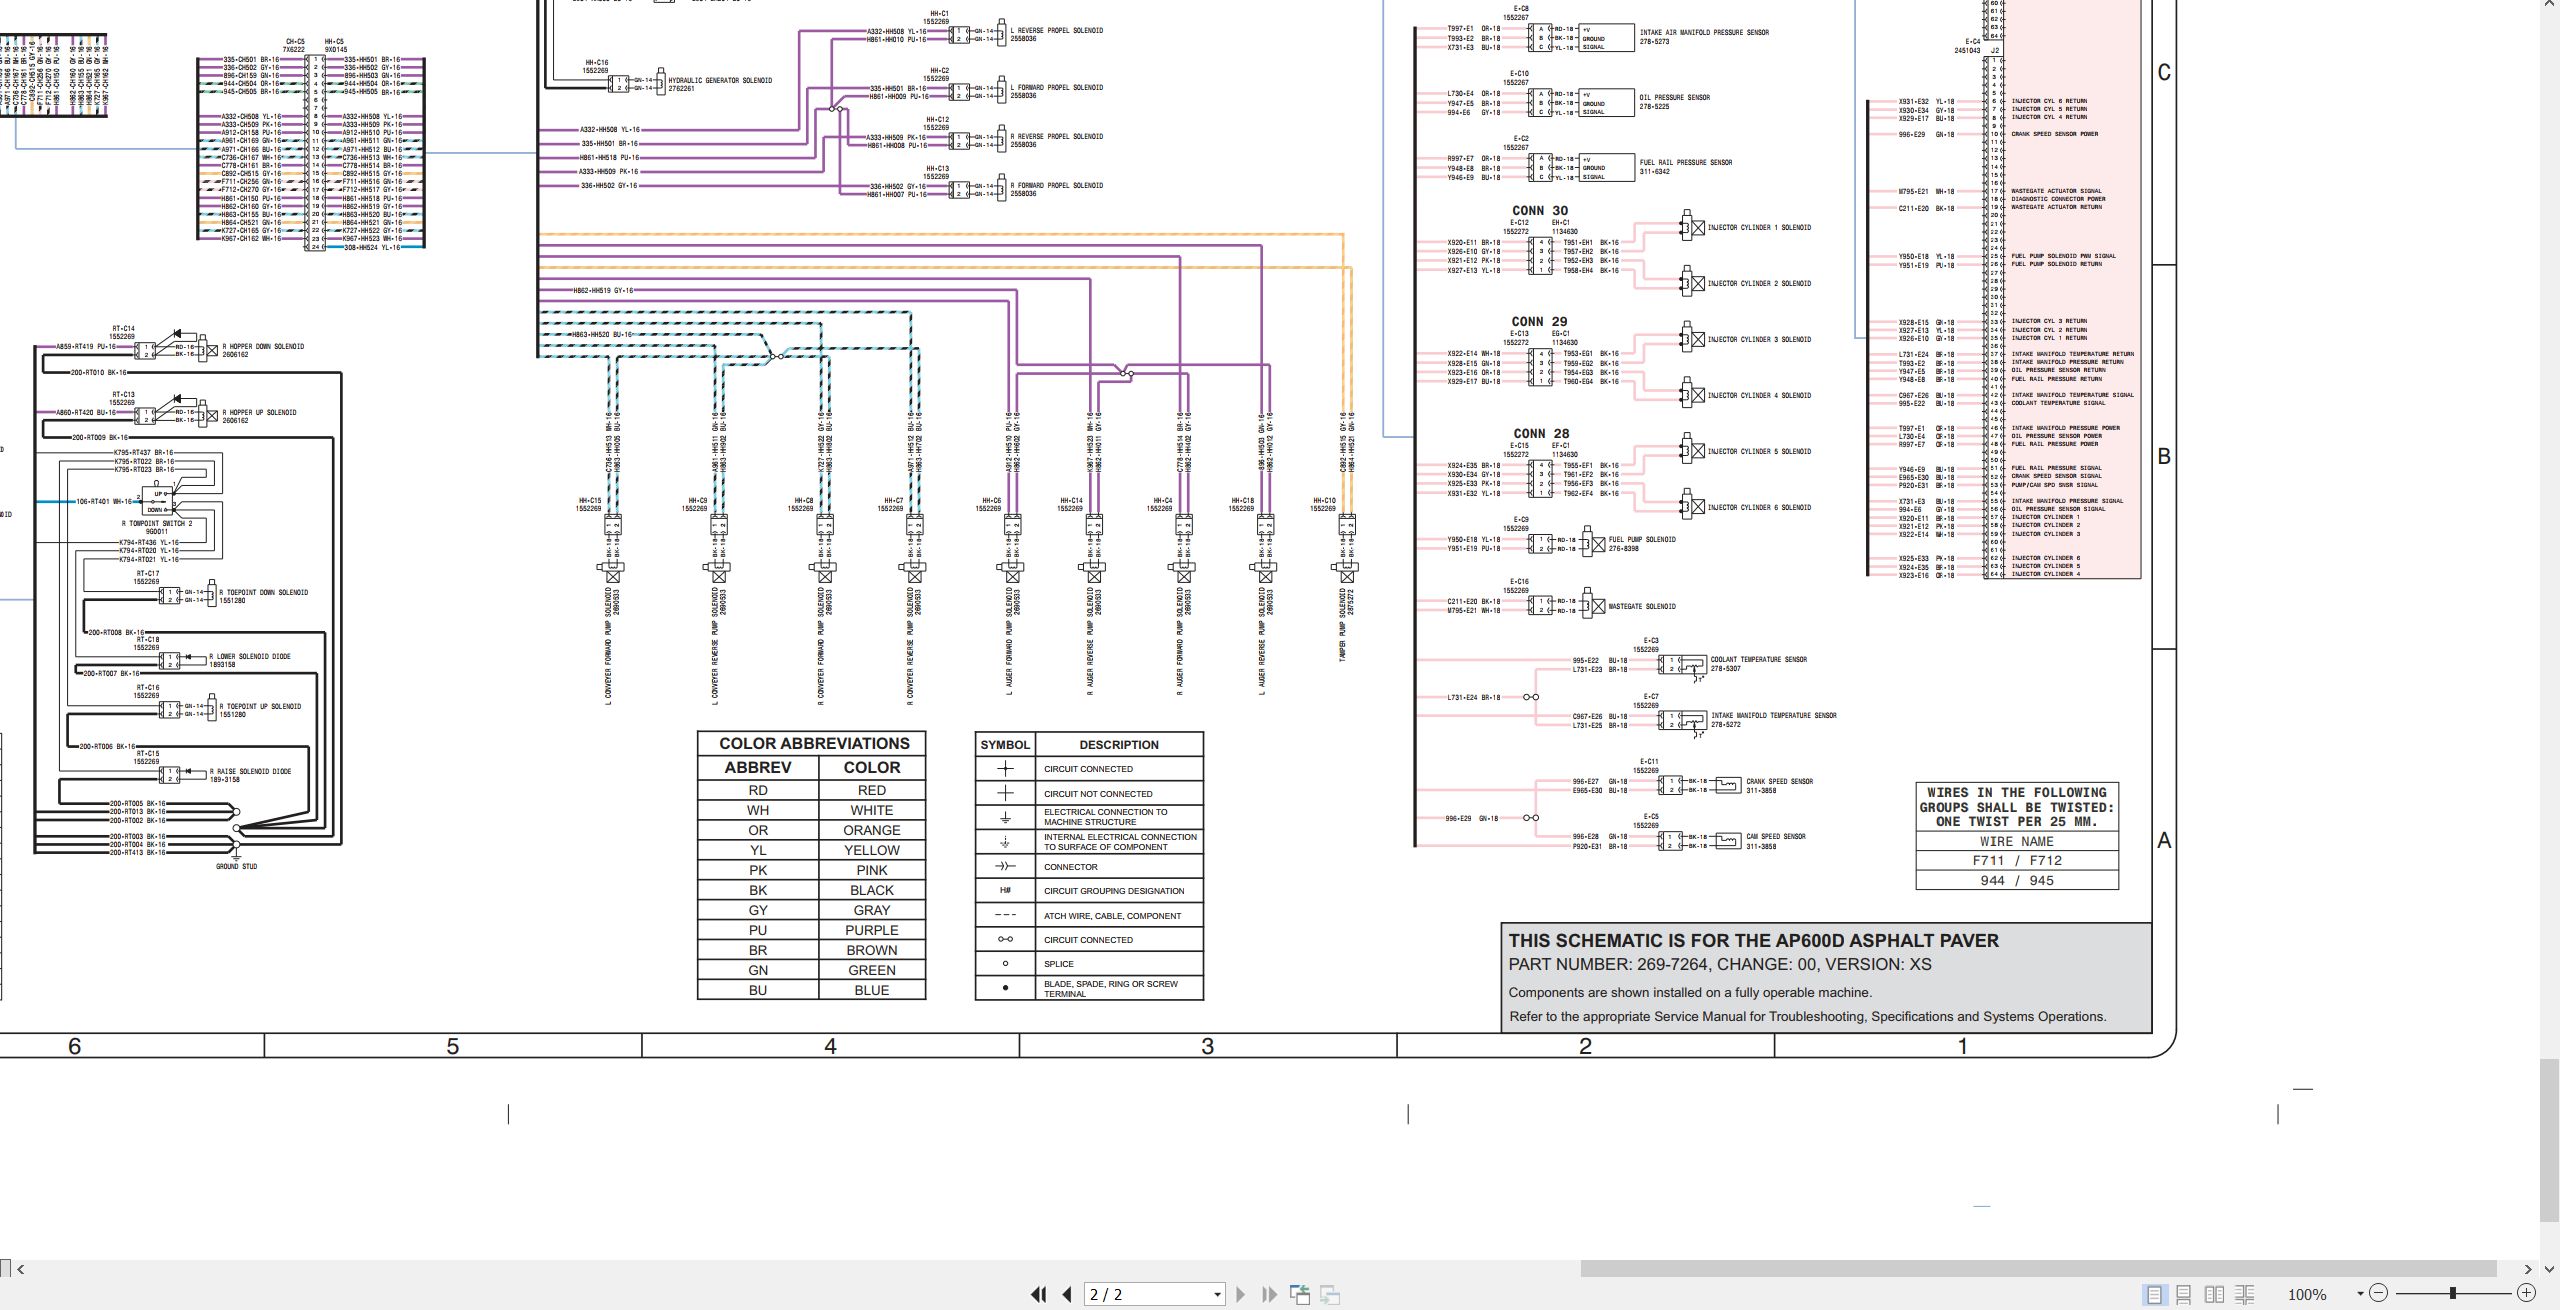
Task: Click the 'PURPLE' color cell
Action: (x=871, y=930)
